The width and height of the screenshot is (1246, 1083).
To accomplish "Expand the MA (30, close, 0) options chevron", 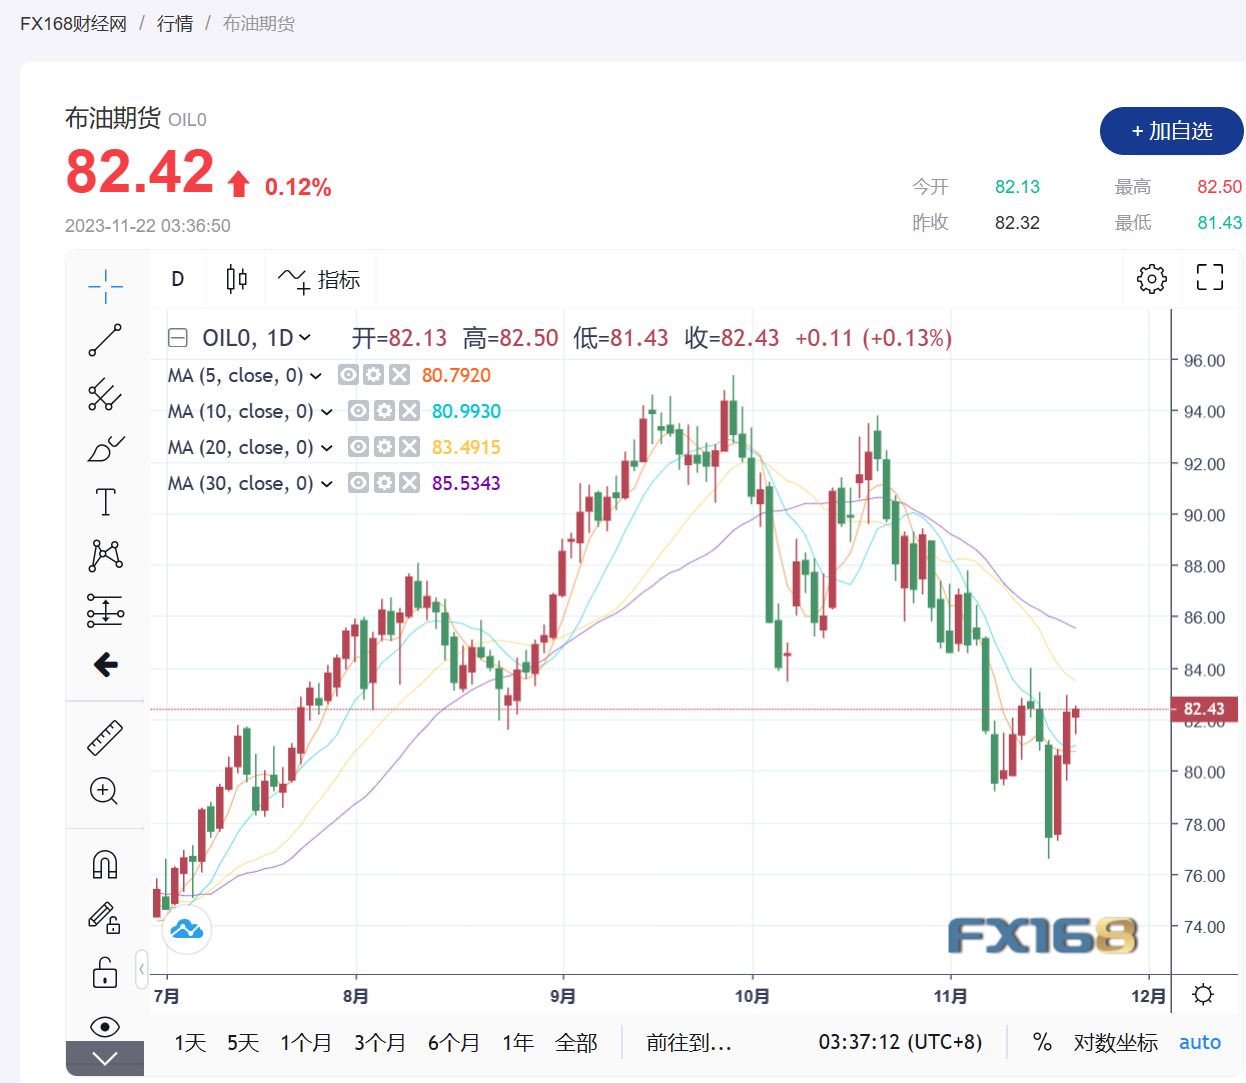I will [326, 484].
